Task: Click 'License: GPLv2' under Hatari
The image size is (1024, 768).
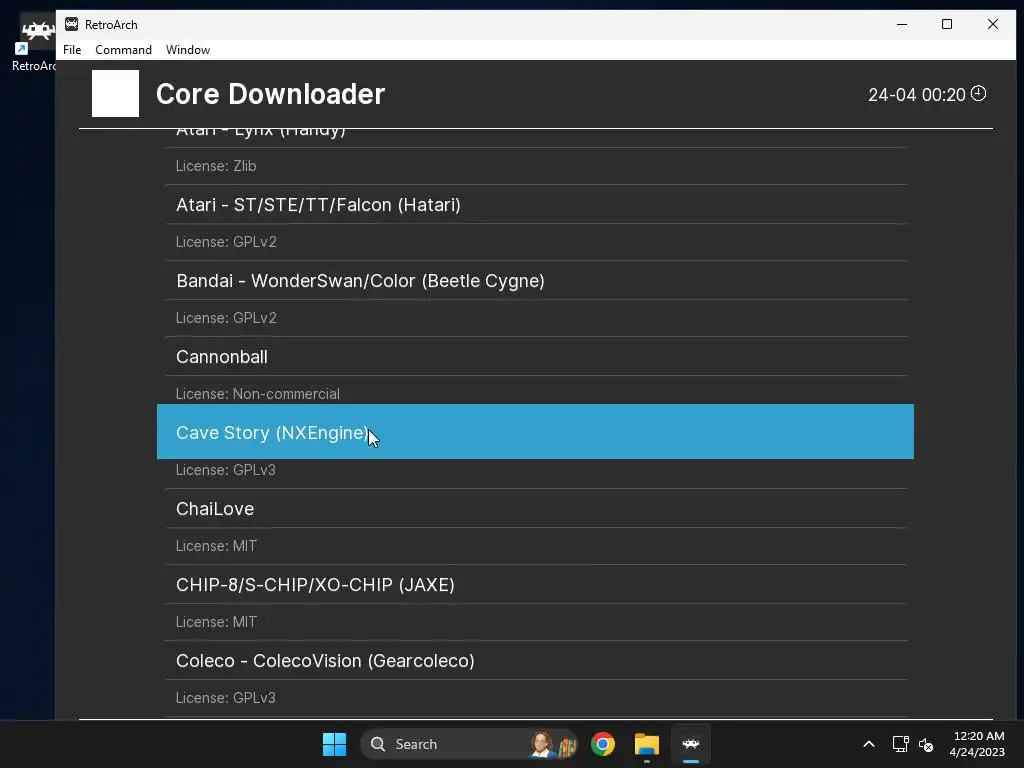Action: click(226, 242)
